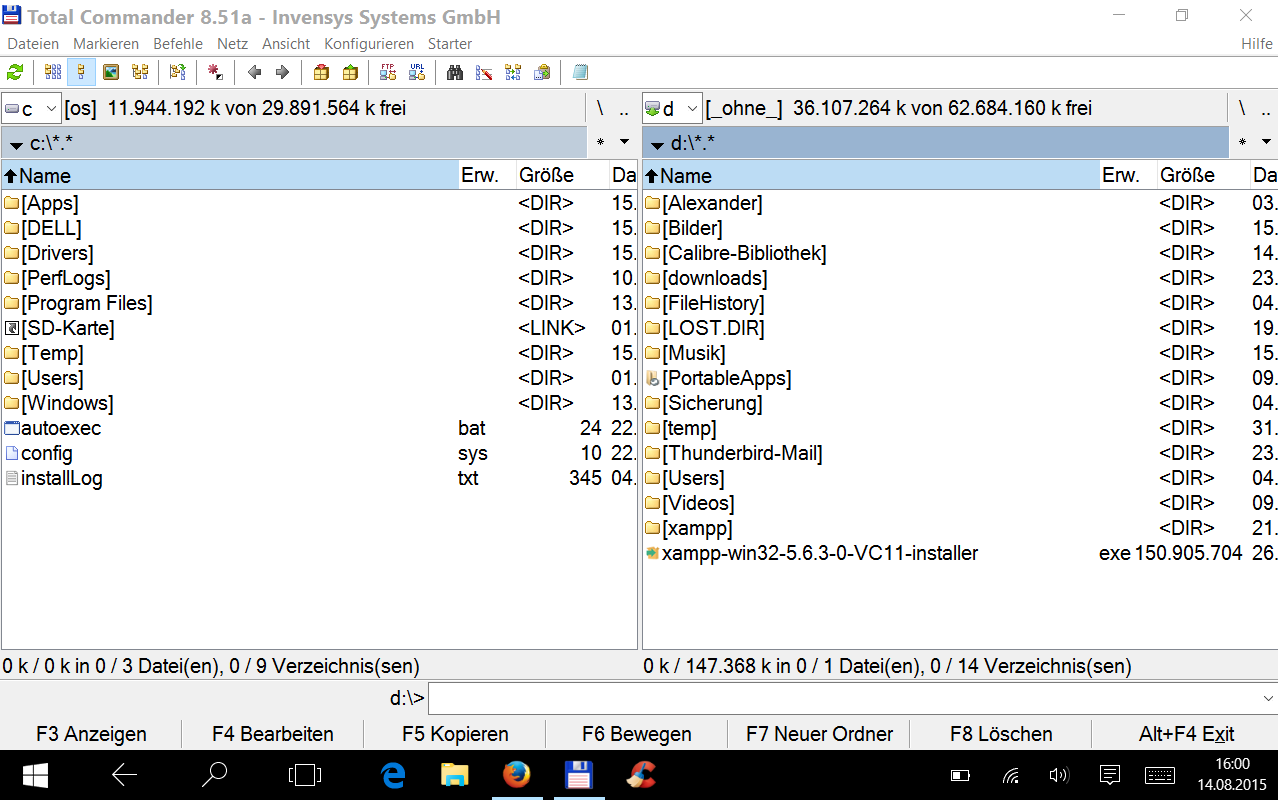Open the Netz menu
This screenshot has height=800, width=1278.
coord(233,44)
